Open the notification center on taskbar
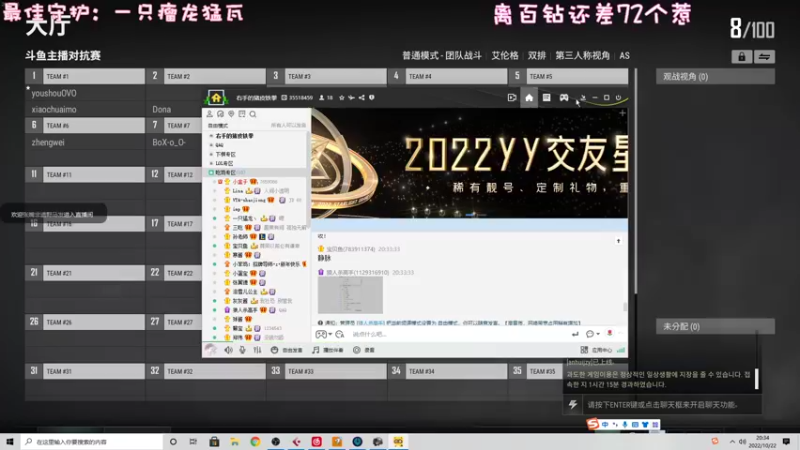This screenshot has height=450, width=800. pyautogui.click(x=786, y=441)
